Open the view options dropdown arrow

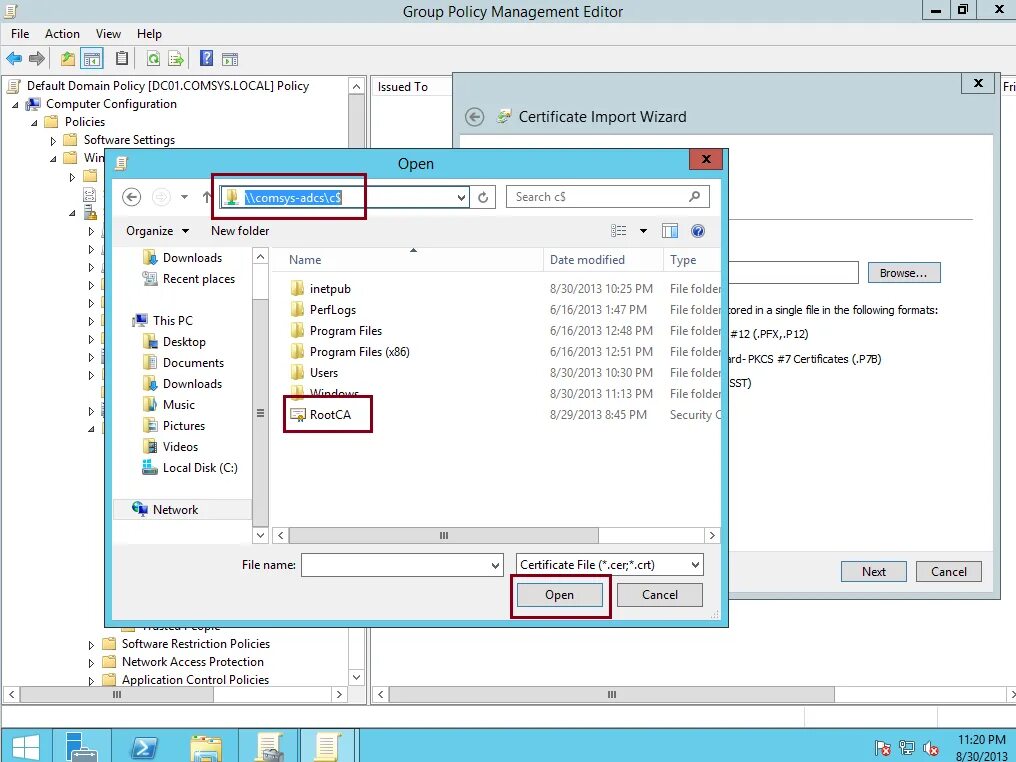point(643,231)
